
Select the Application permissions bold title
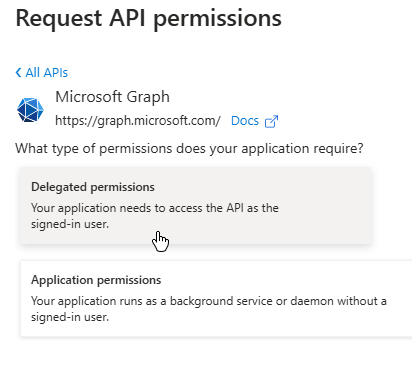[96, 280]
